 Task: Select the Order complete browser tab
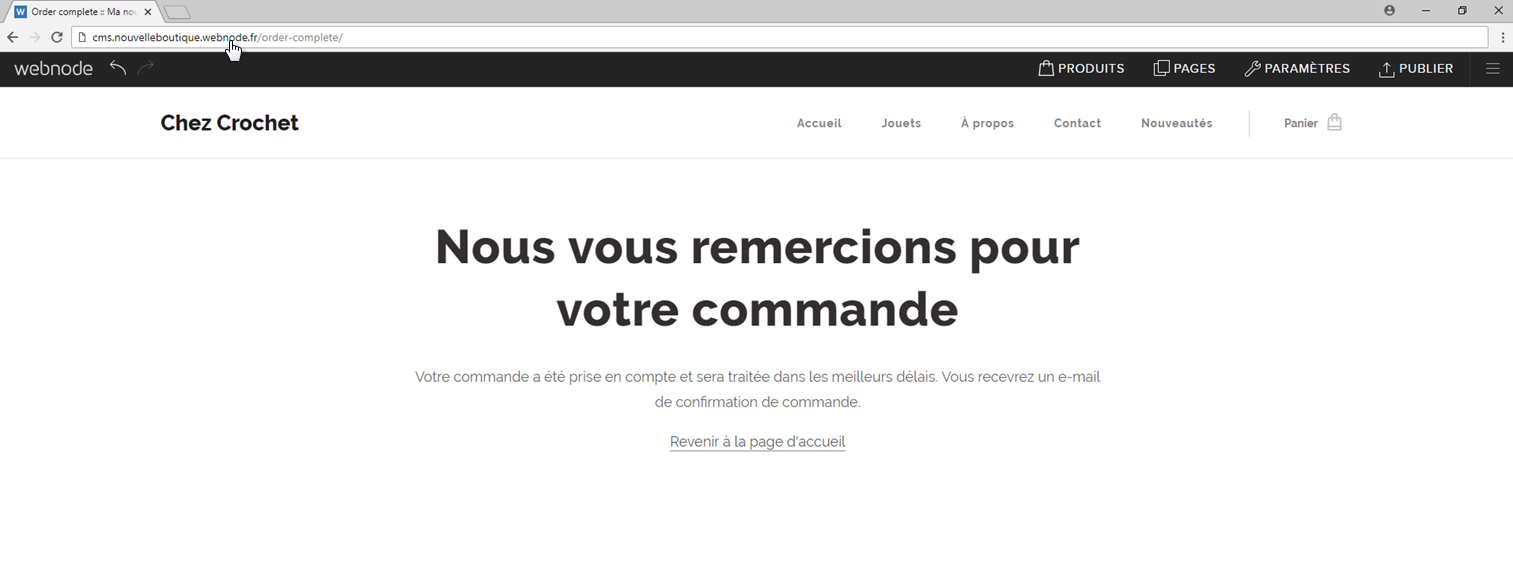80,11
